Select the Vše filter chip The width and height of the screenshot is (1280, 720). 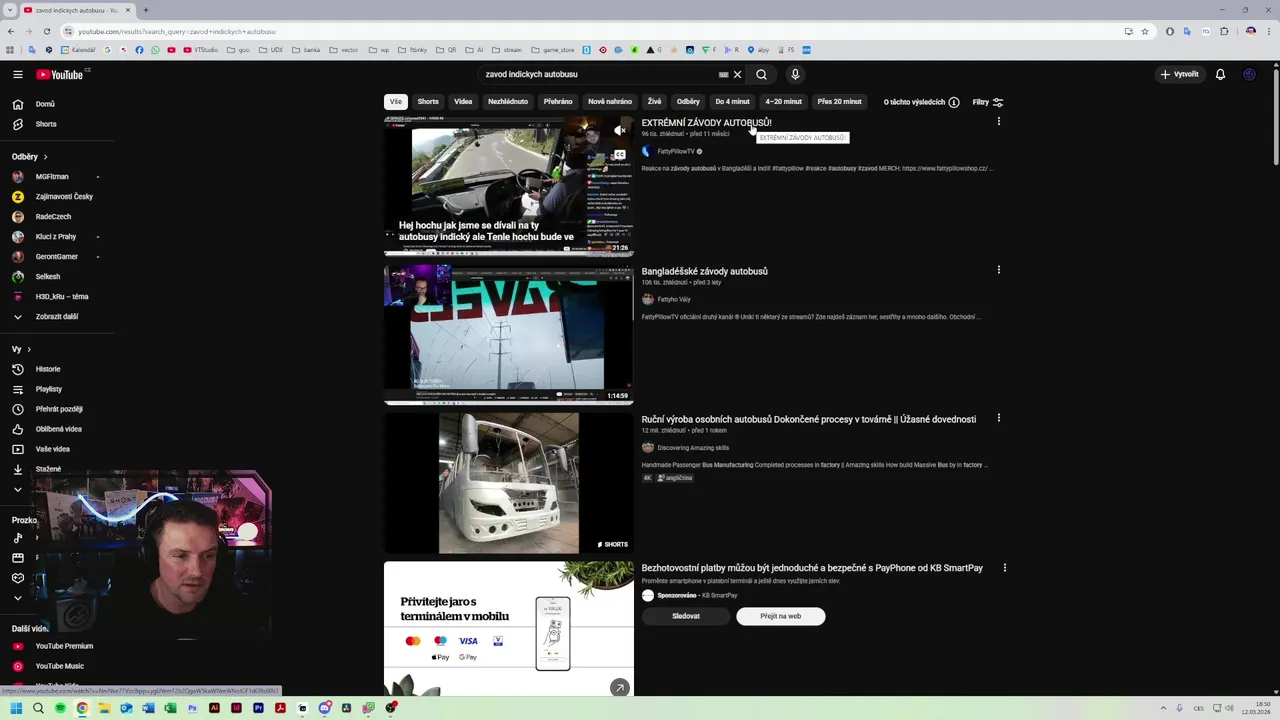(x=396, y=102)
